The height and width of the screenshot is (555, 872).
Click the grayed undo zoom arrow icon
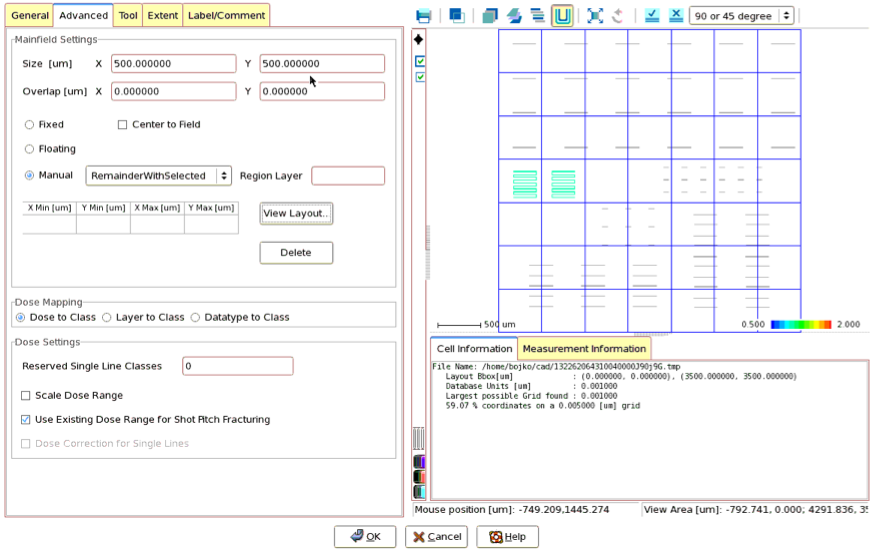(618, 16)
